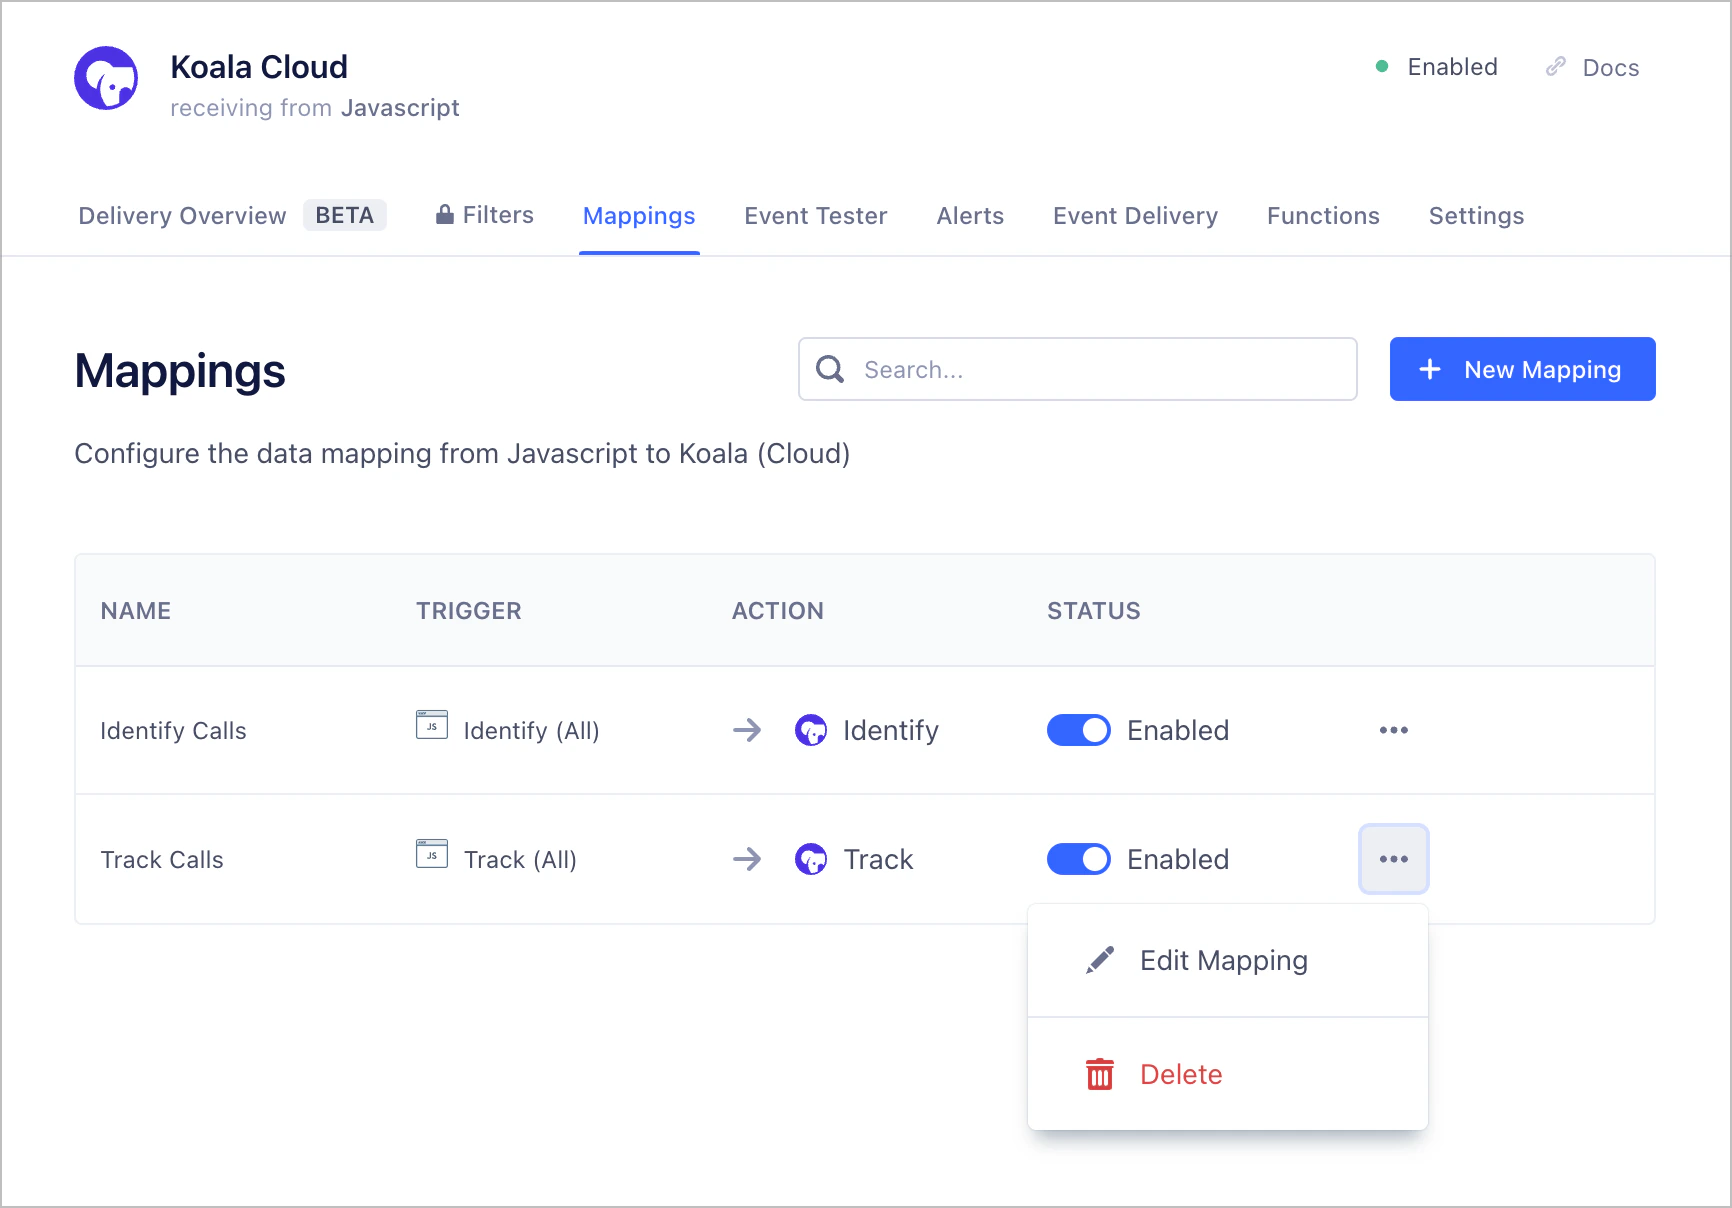
Task: Click the search magnifier icon
Action: coord(830,369)
